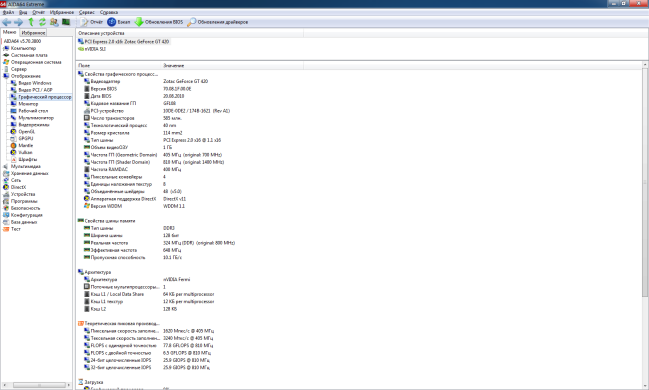Select Сервер in the tree
649x390 pixels.
(x=19, y=69)
